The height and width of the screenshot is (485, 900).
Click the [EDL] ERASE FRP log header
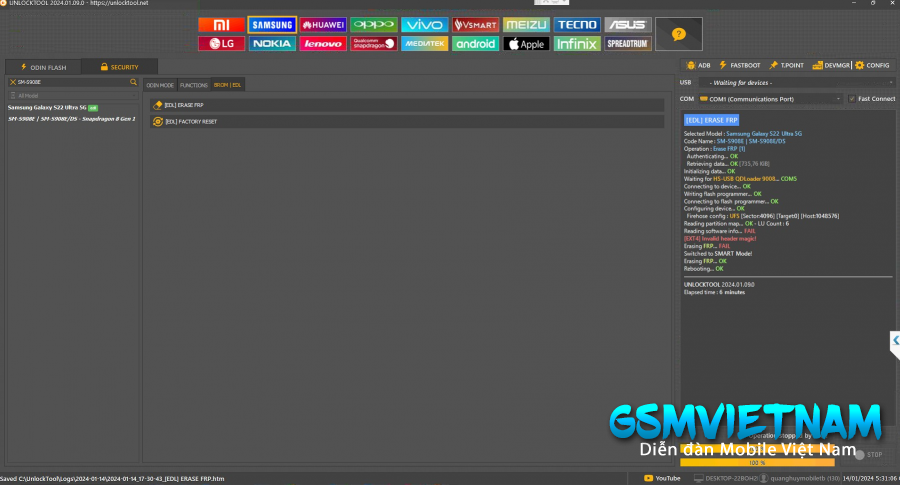click(x=711, y=120)
